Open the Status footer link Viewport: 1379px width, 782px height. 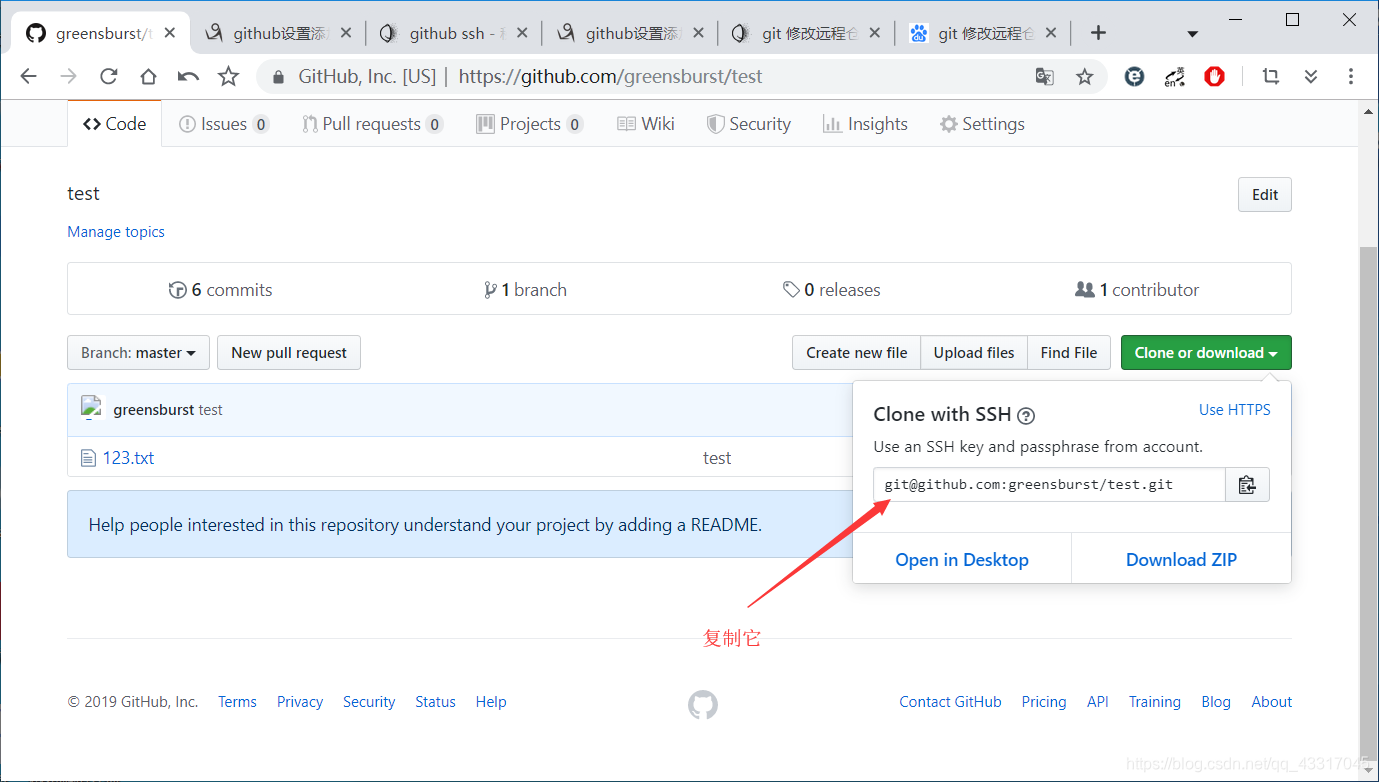435,702
